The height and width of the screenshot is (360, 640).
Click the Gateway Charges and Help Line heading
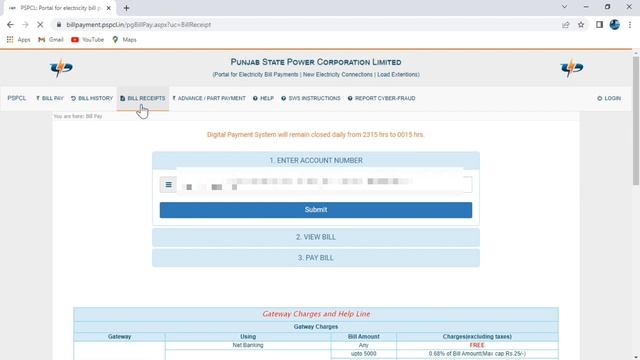point(316,314)
